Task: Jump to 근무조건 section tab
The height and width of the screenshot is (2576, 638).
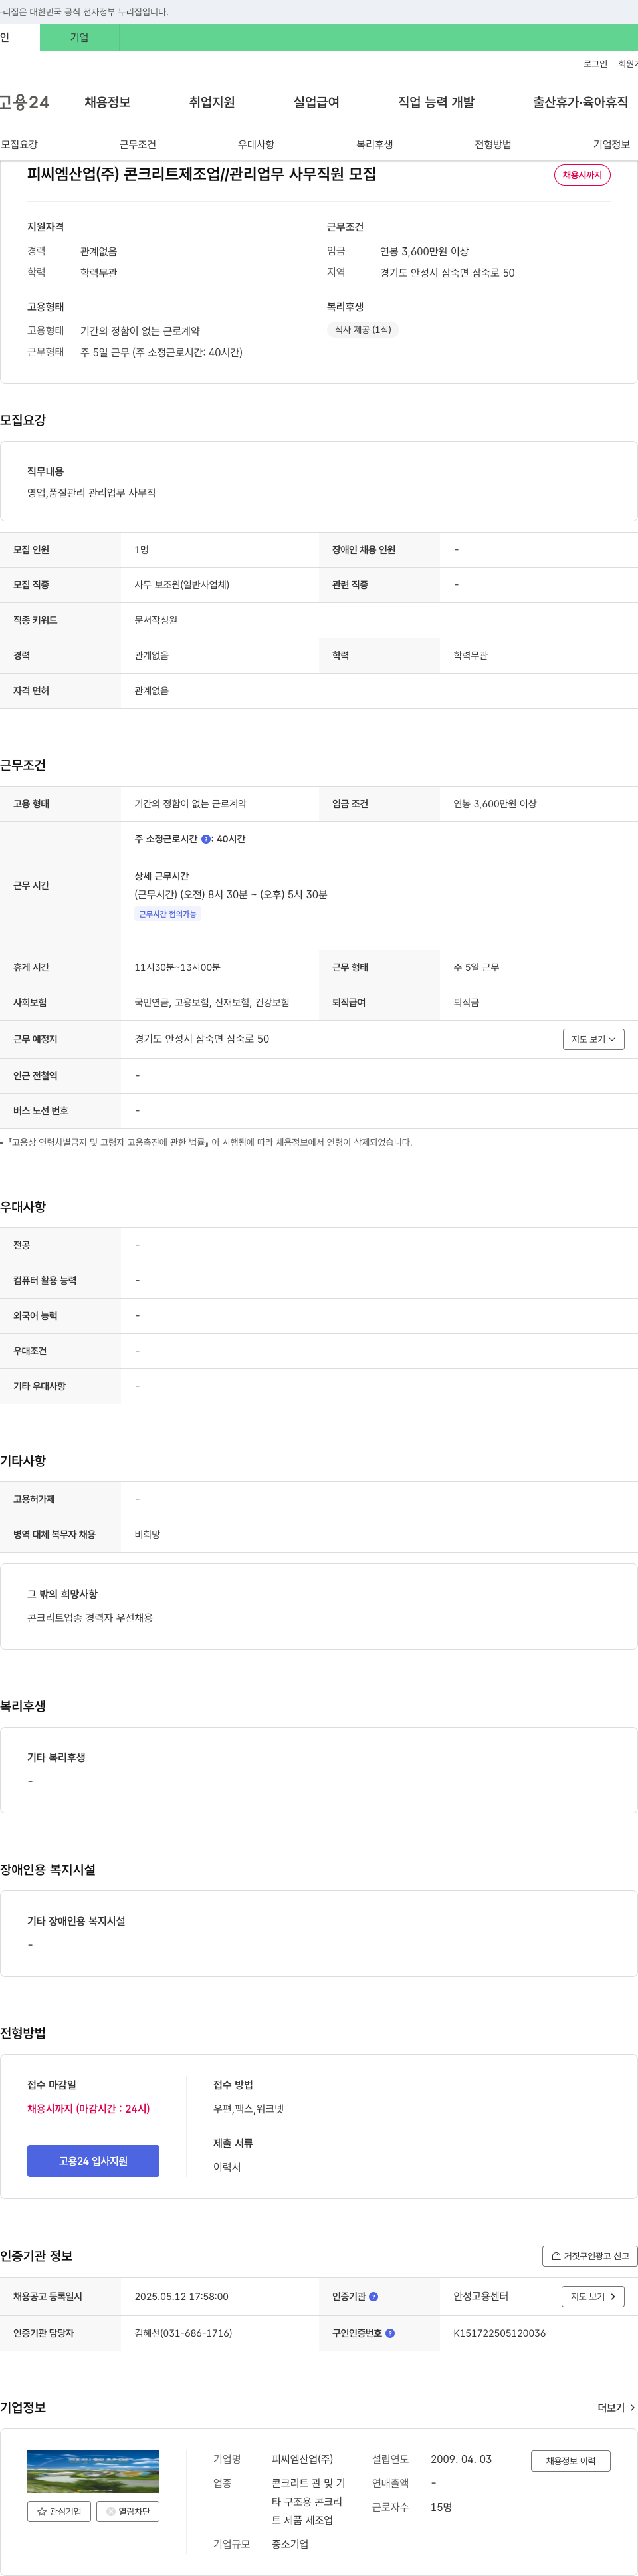Action: tap(138, 144)
